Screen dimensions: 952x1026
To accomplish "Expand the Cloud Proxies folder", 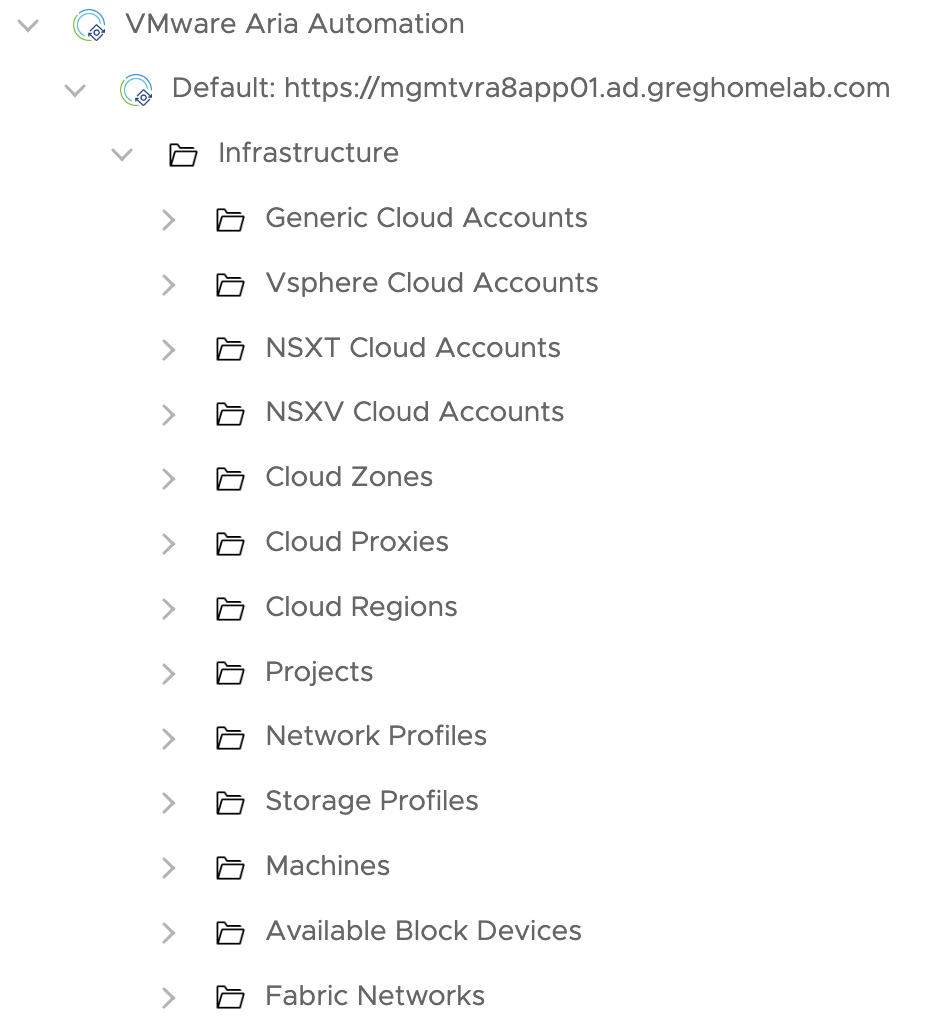I will click(169, 544).
